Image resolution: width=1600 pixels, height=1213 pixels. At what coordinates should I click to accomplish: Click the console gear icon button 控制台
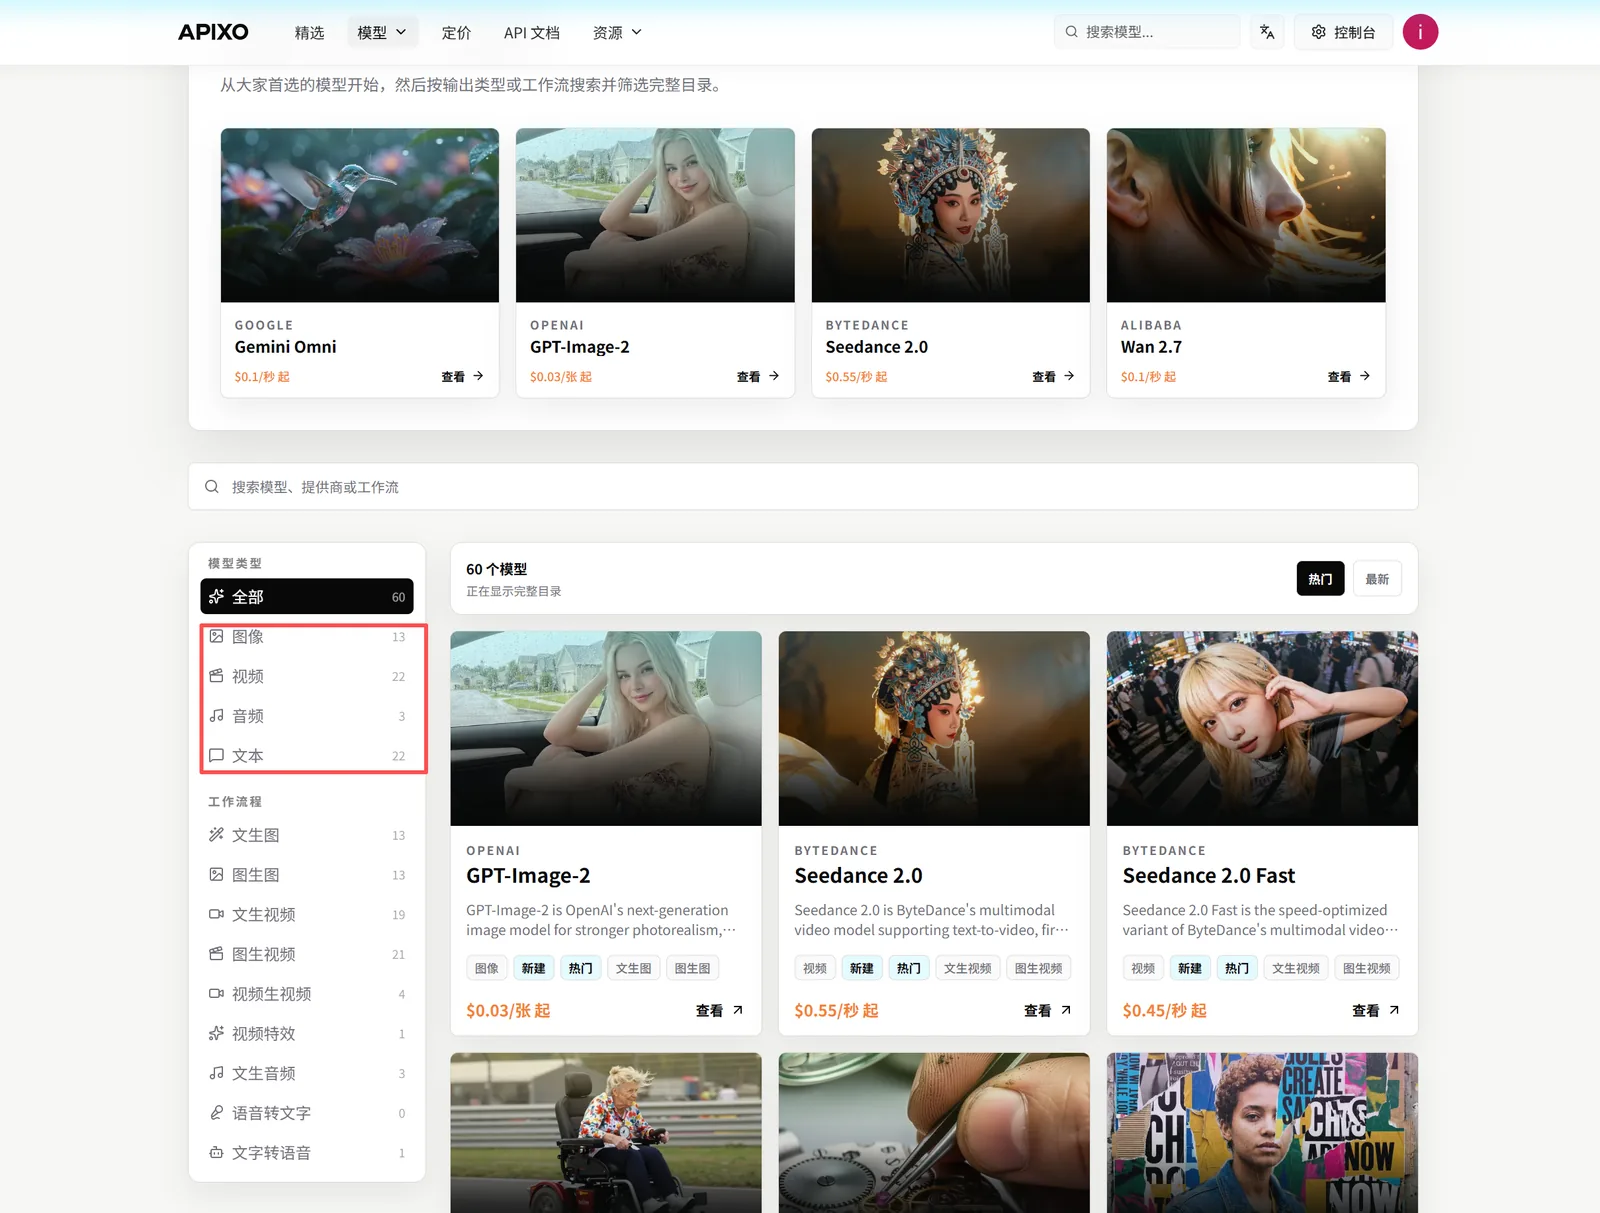tap(1343, 32)
